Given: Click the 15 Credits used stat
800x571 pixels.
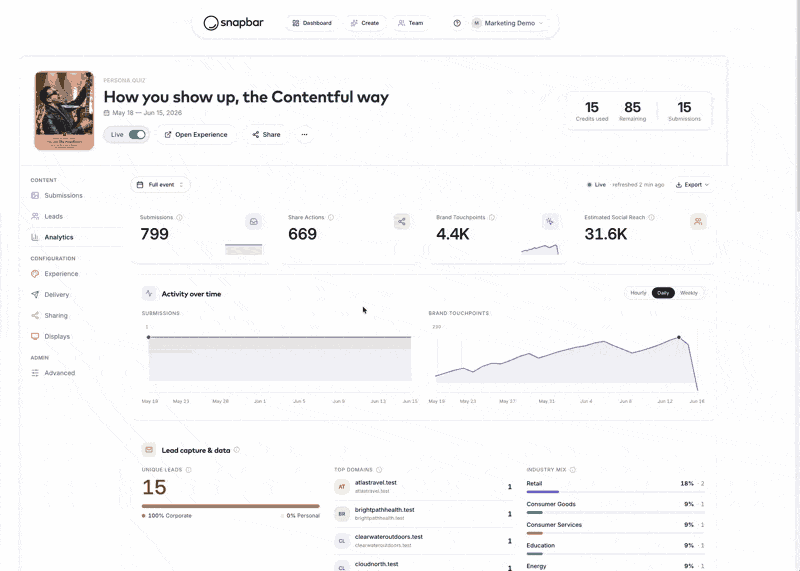Looking at the screenshot, I should pyautogui.click(x=592, y=111).
